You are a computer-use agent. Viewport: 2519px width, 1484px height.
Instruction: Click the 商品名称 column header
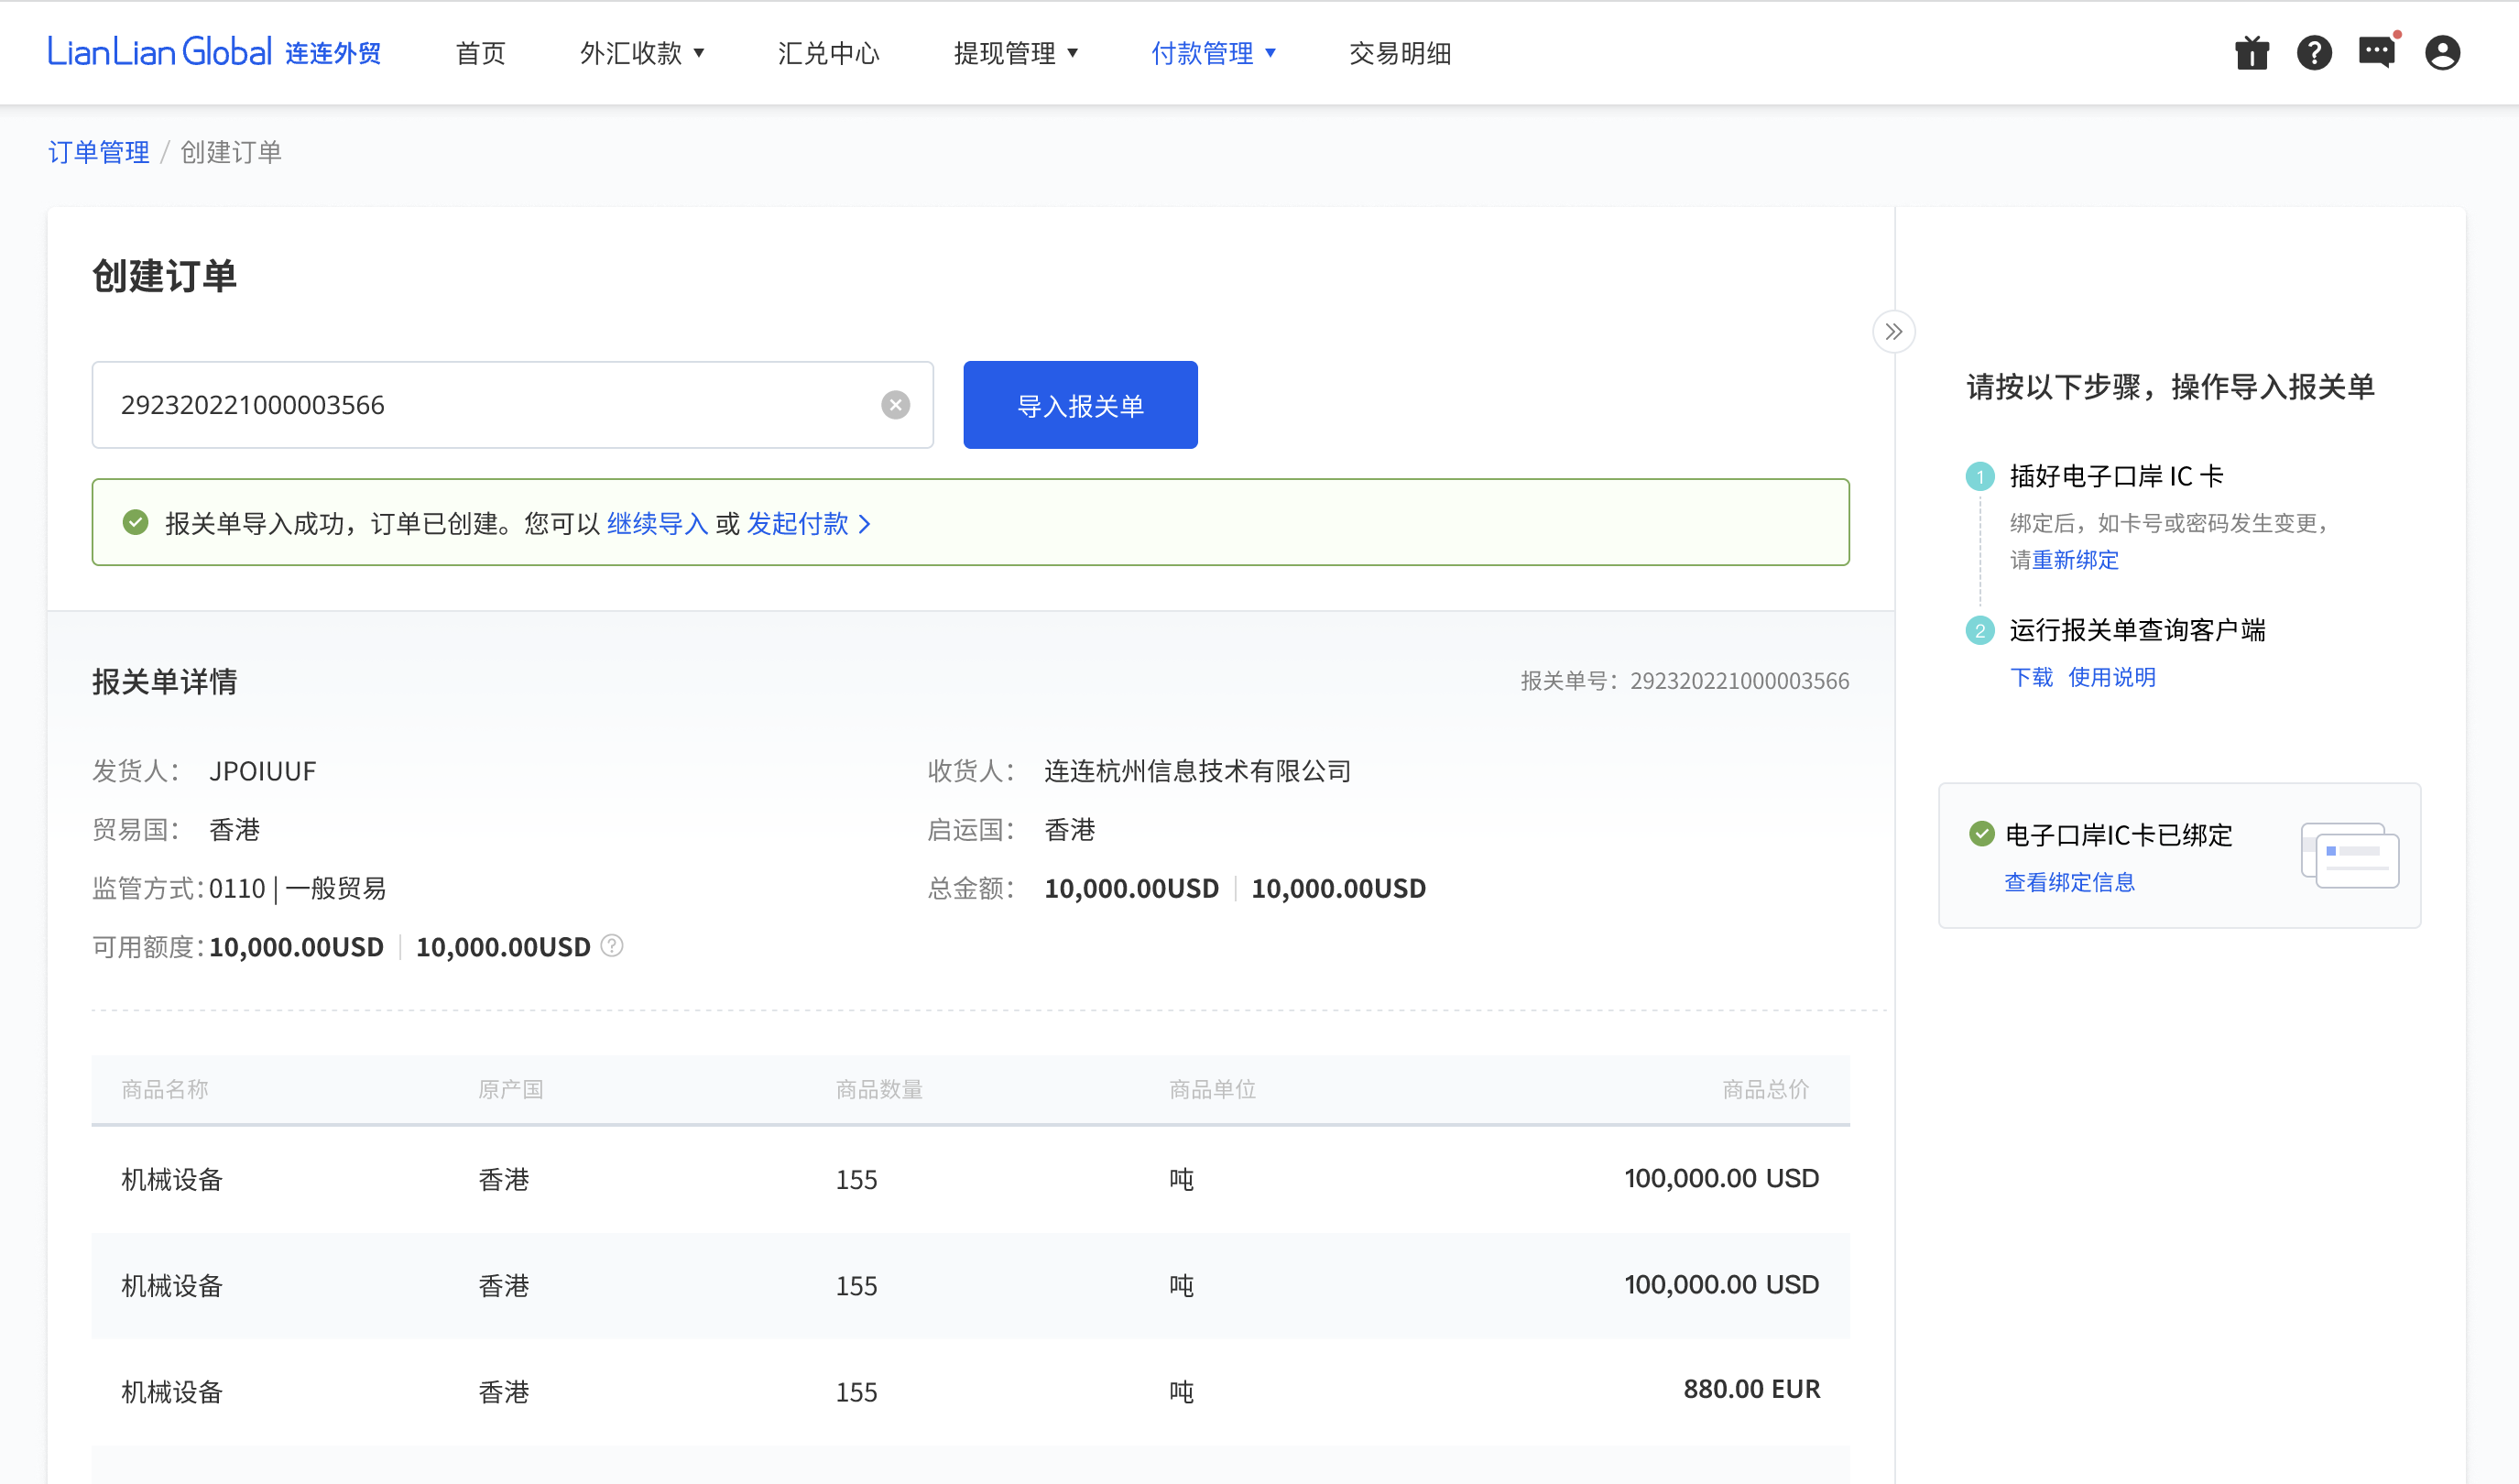(165, 1089)
